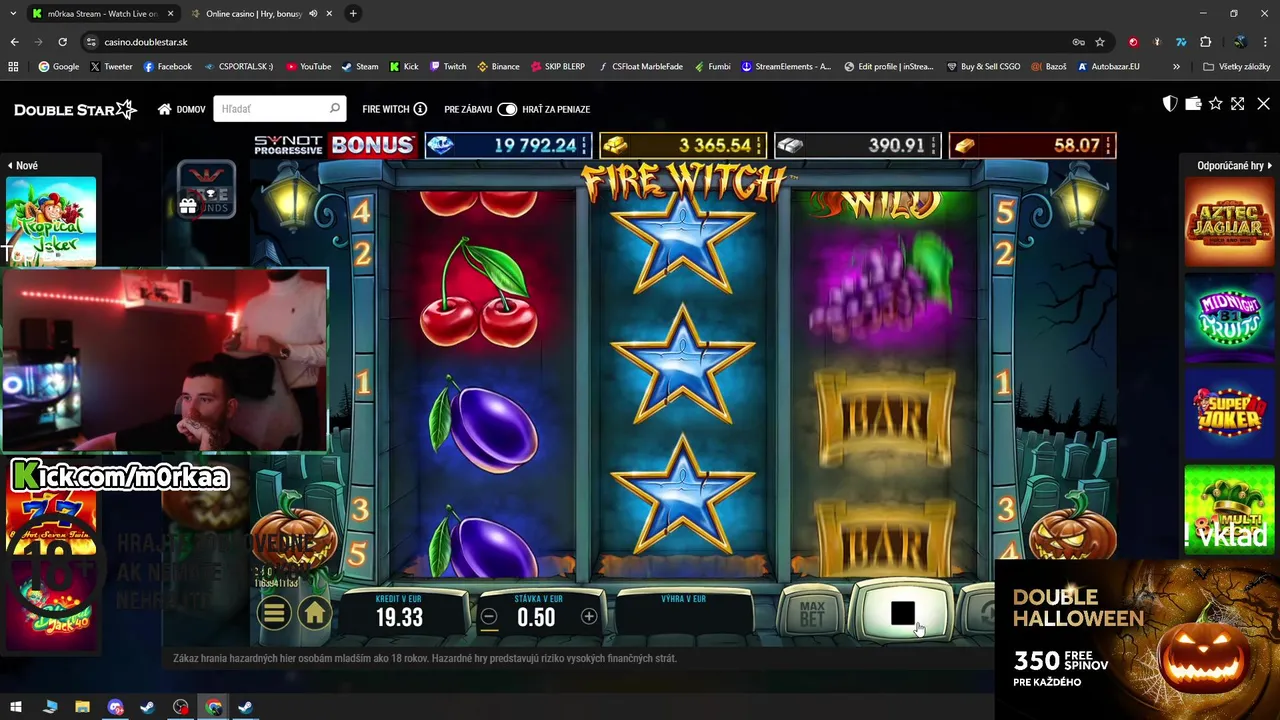Open the SKIP BLERP bookmark

[x=557, y=67]
